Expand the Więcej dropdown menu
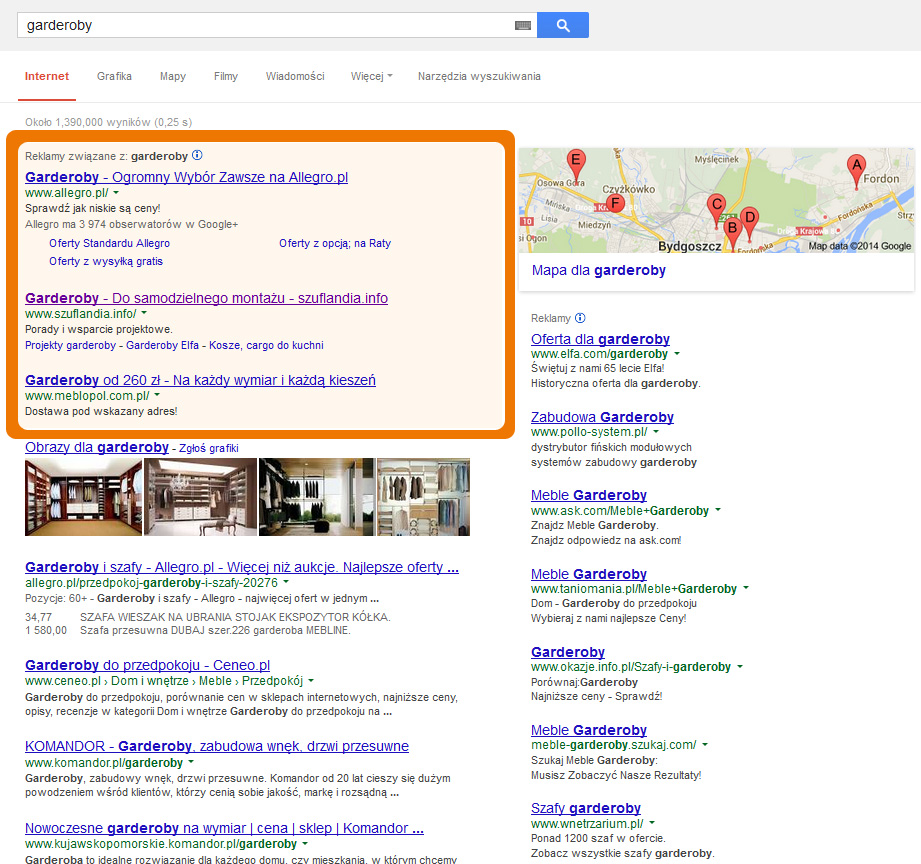 pyautogui.click(x=371, y=76)
